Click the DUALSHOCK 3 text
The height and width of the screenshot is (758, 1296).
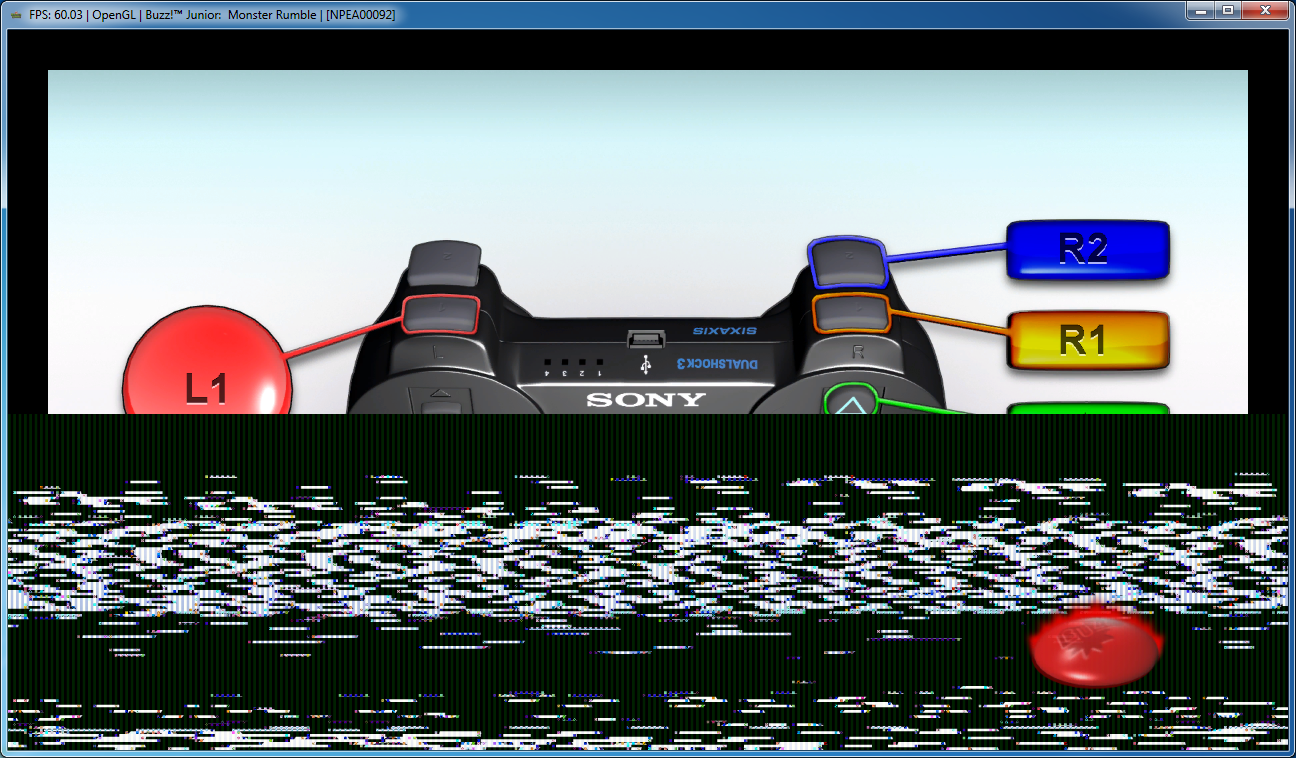click(x=717, y=364)
